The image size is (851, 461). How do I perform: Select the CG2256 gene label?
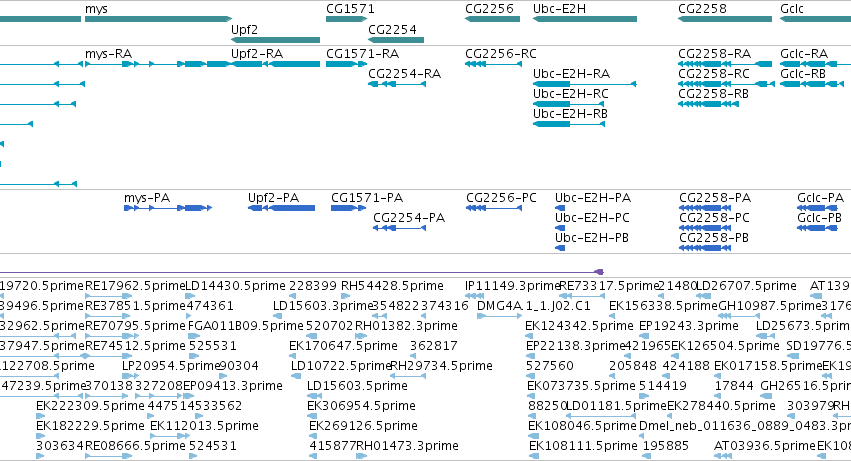(x=489, y=9)
